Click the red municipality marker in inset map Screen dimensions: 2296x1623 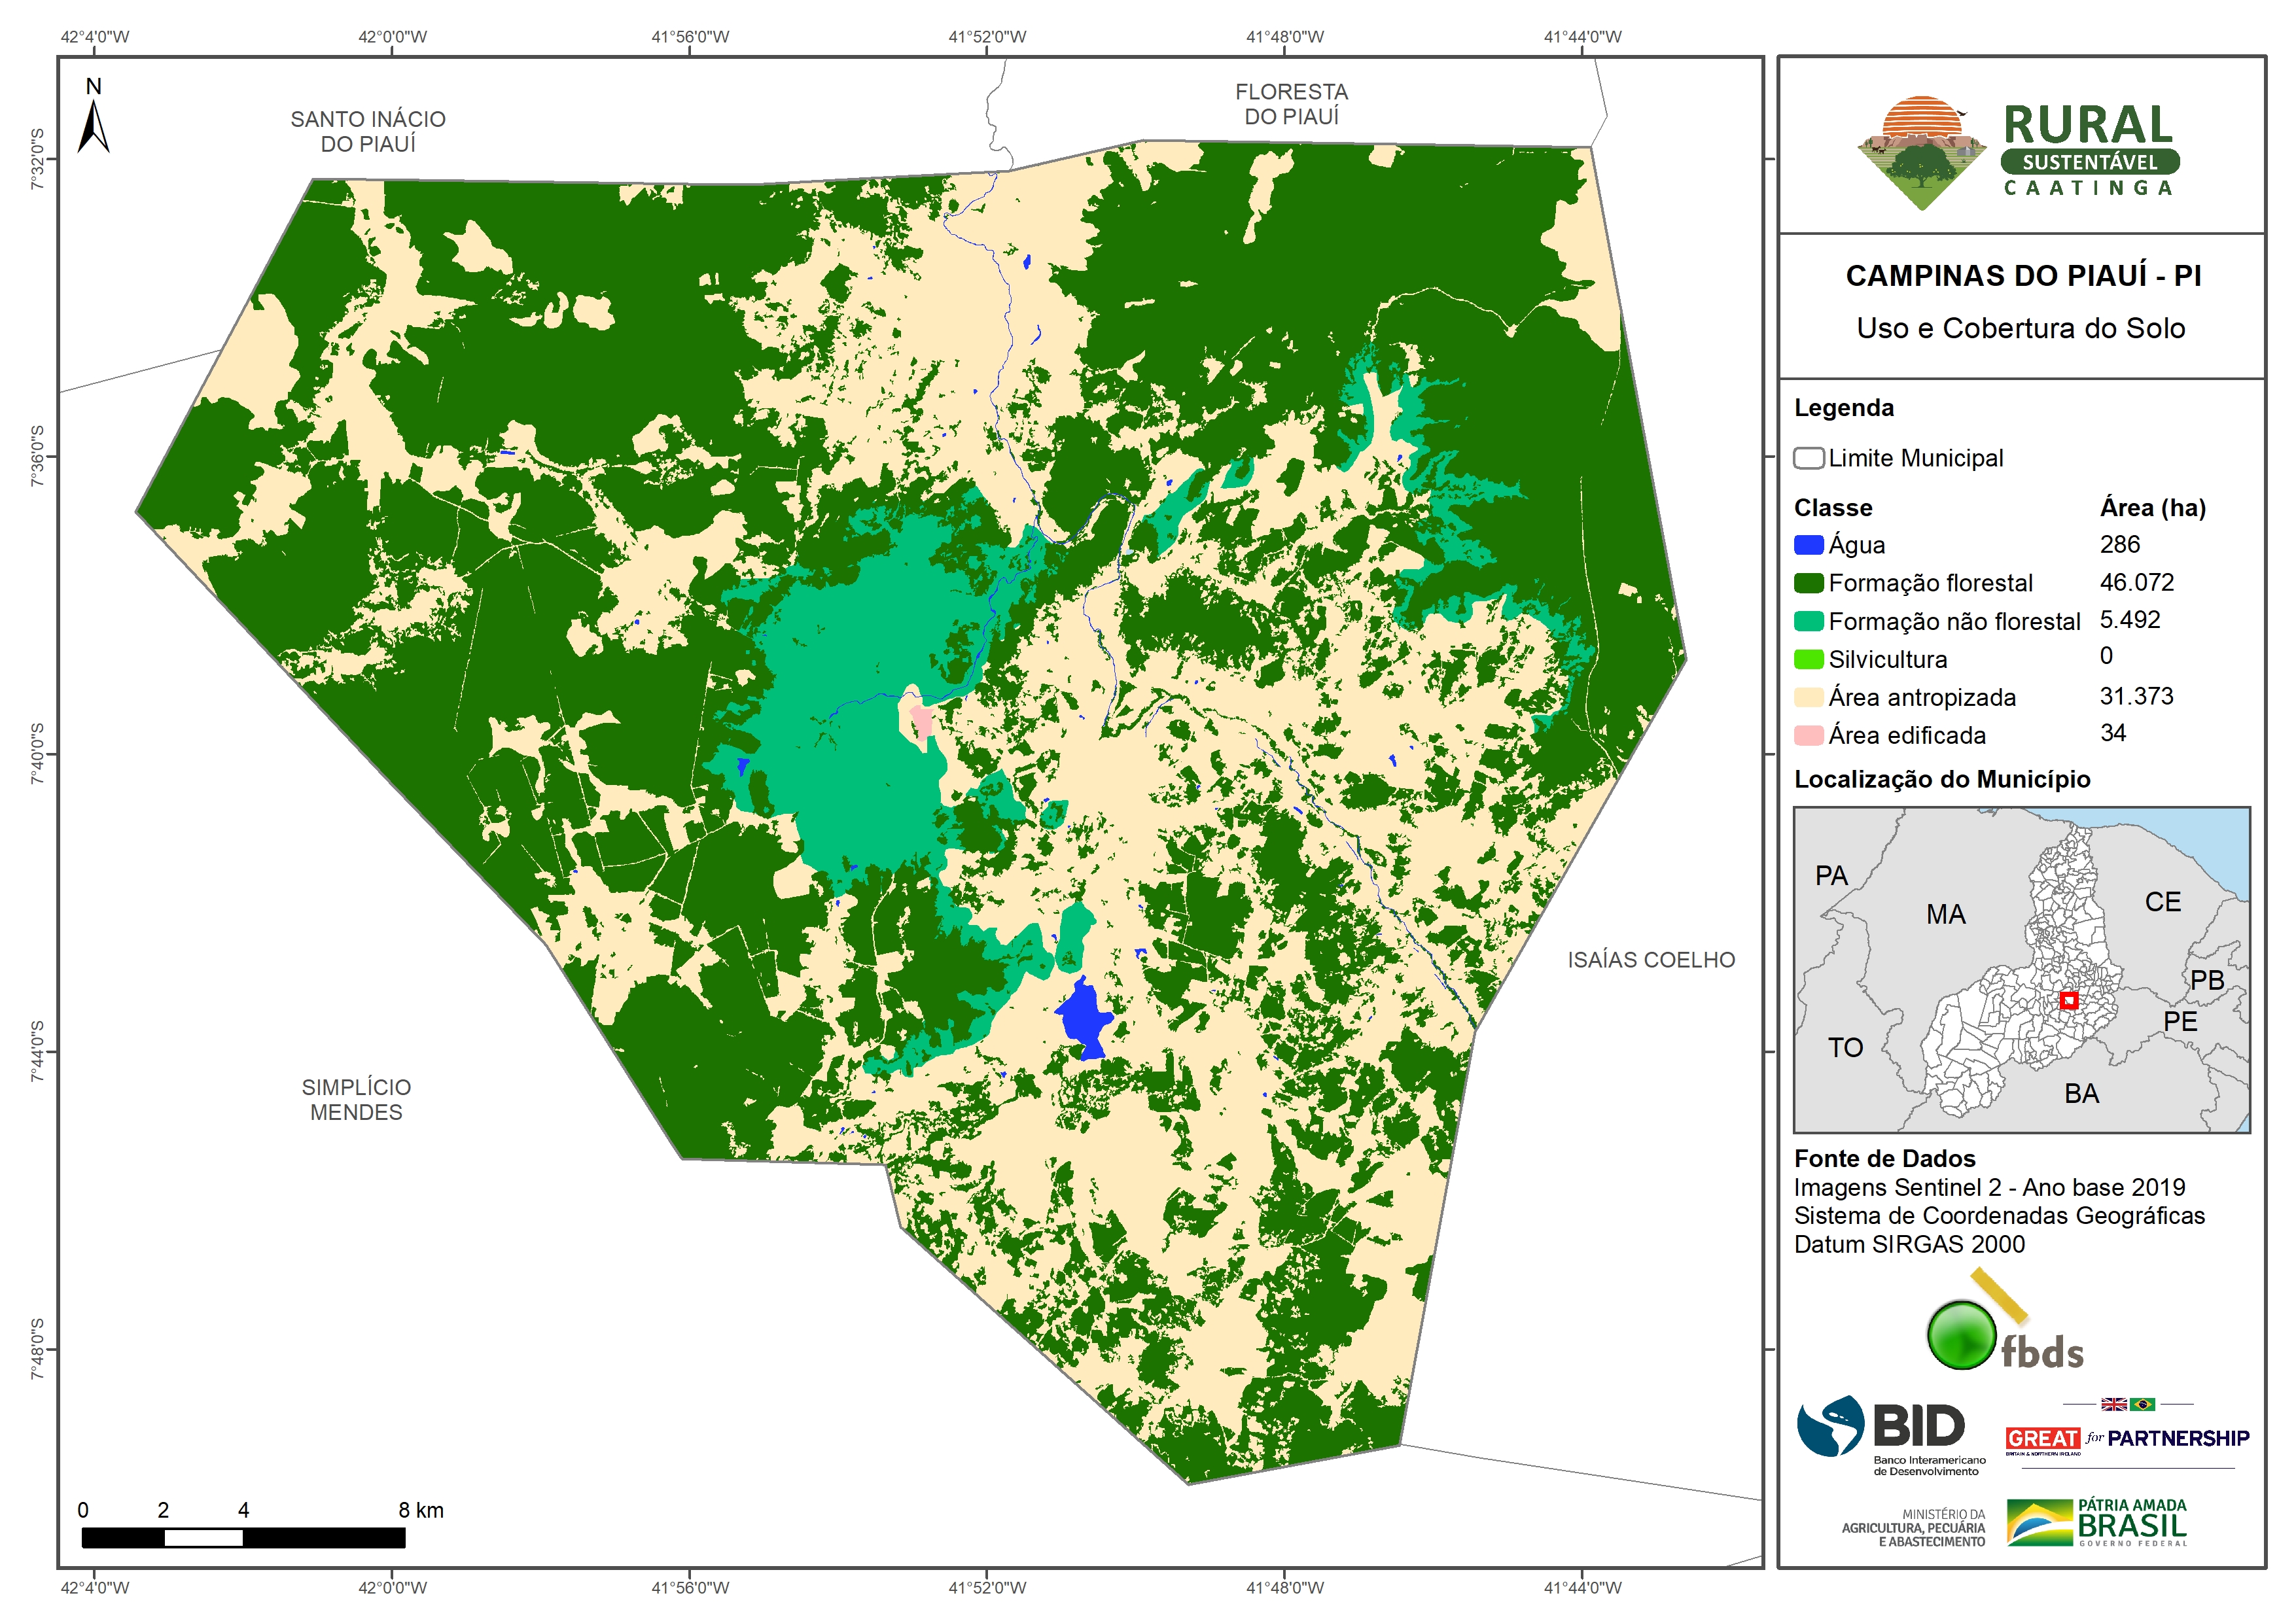pyautogui.click(x=2069, y=1000)
